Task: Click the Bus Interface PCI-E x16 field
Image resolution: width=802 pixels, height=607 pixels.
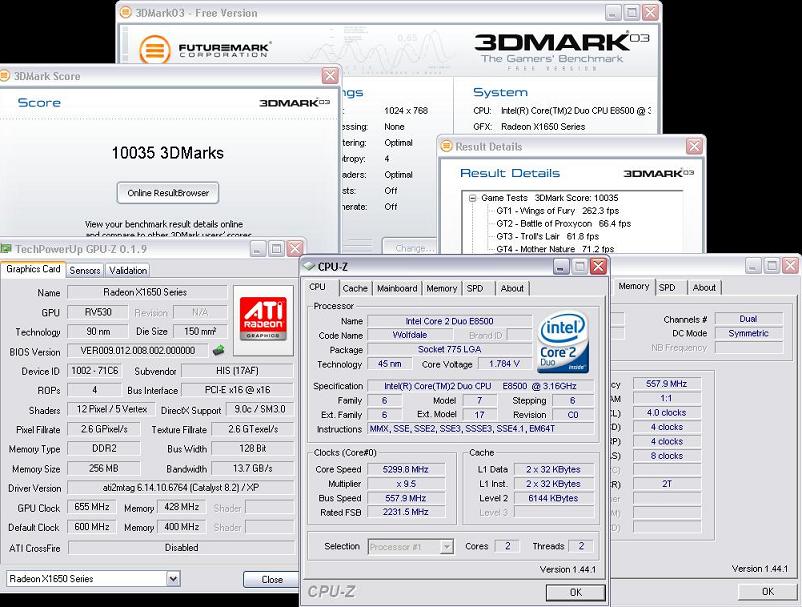Action: 237,390
